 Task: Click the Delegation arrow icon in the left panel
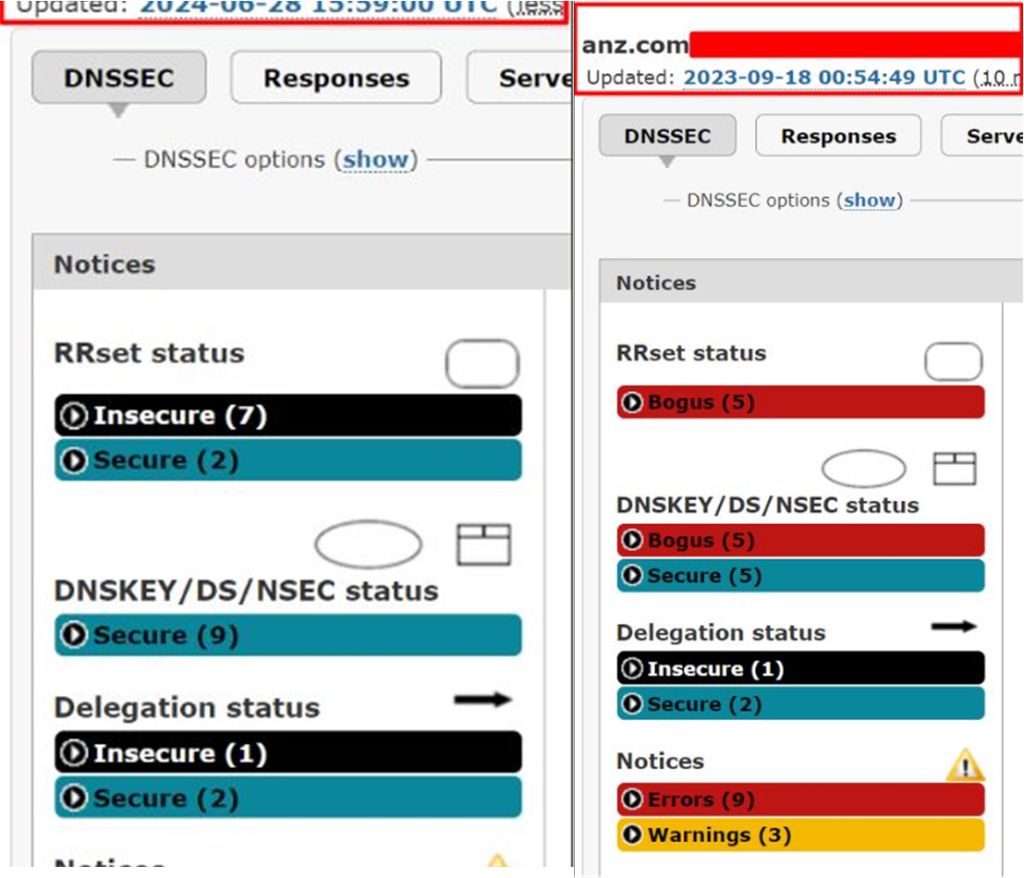pos(482,700)
